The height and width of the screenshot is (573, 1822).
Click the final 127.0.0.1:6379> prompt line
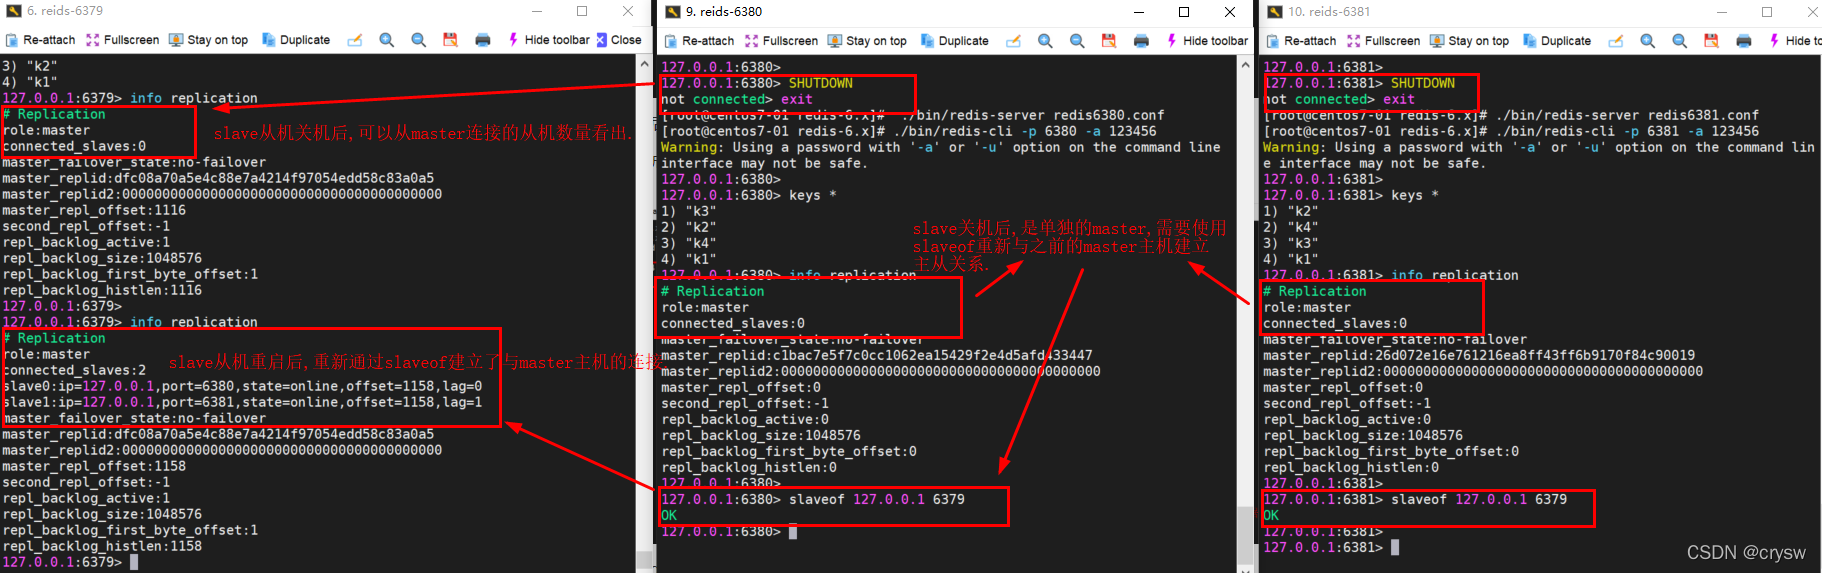[x=70, y=562]
